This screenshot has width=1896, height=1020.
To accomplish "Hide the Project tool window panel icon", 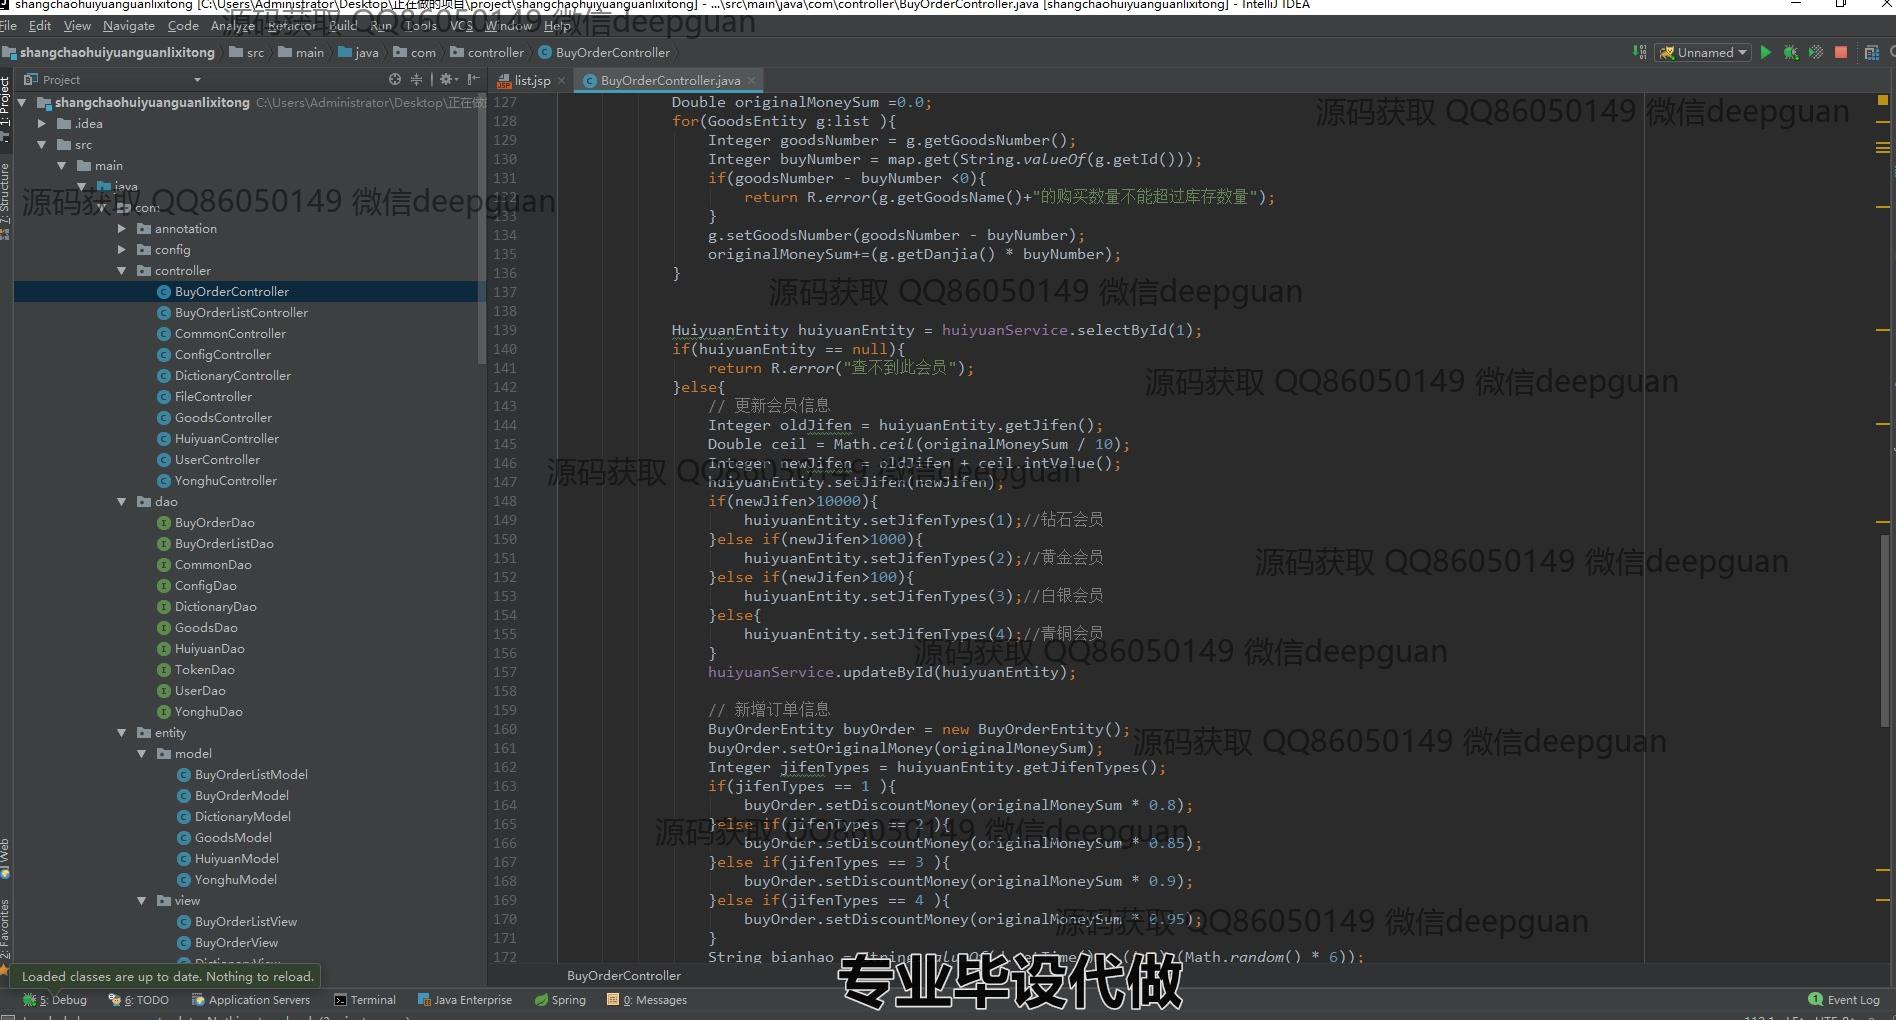I will [473, 79].
